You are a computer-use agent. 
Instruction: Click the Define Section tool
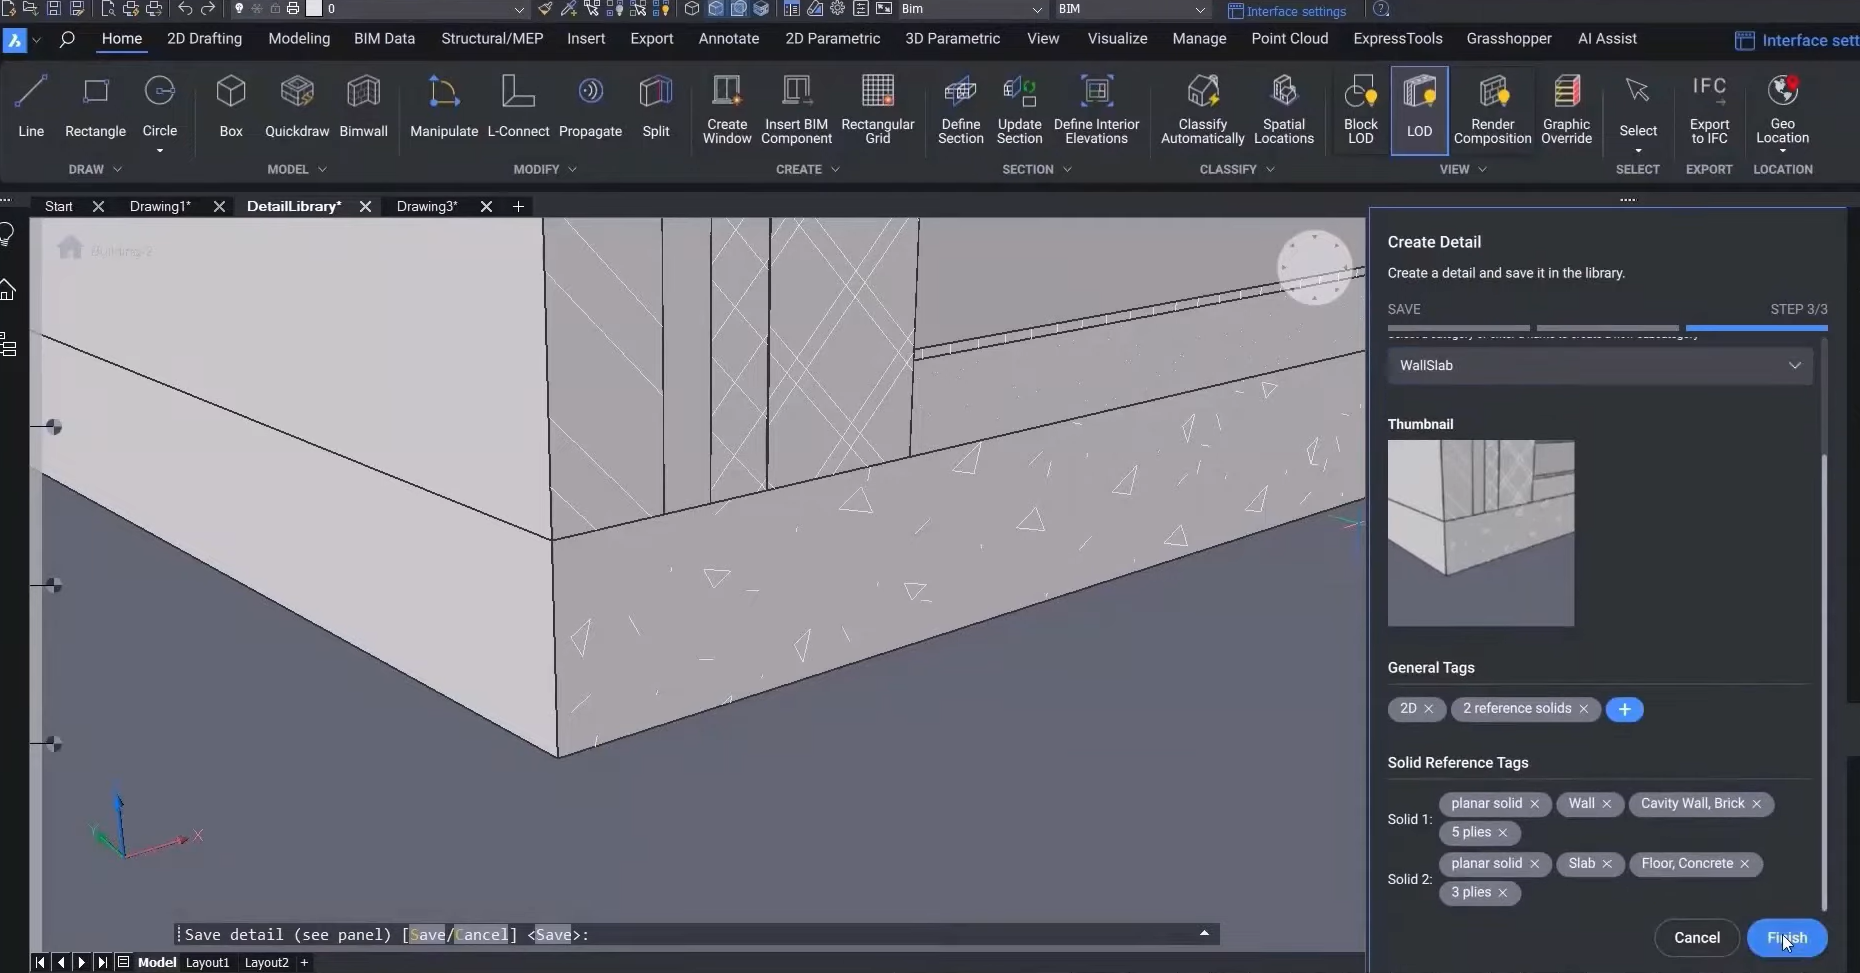pos(959,110)
